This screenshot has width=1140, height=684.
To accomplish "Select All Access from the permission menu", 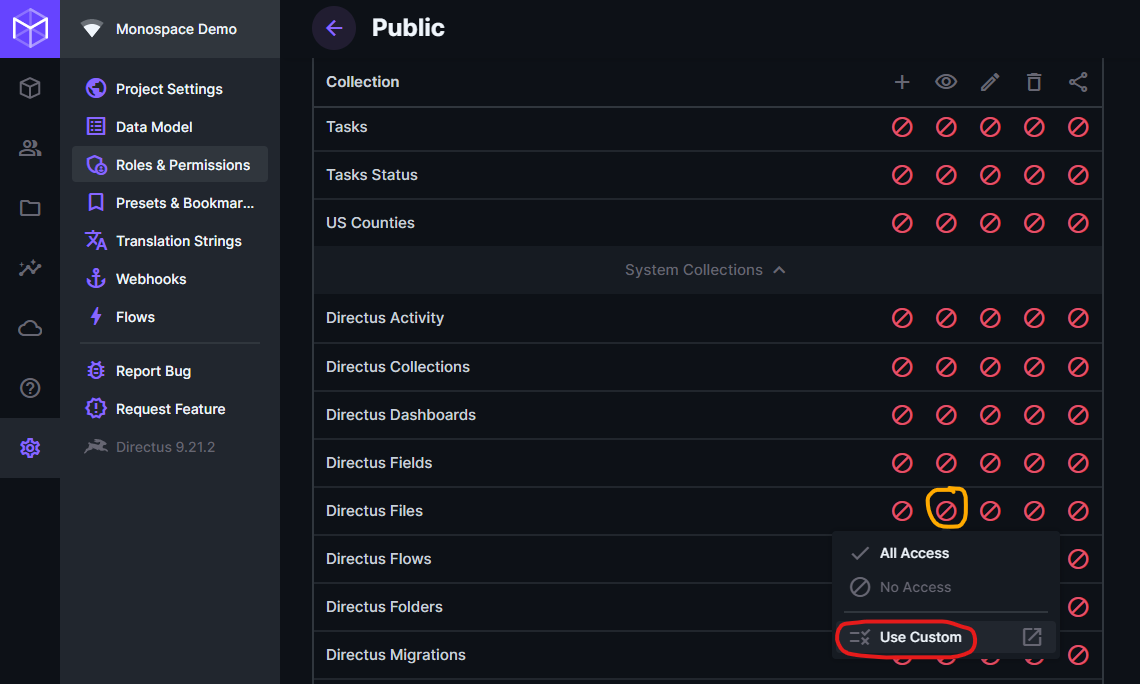I will click(x=912, y=552).
